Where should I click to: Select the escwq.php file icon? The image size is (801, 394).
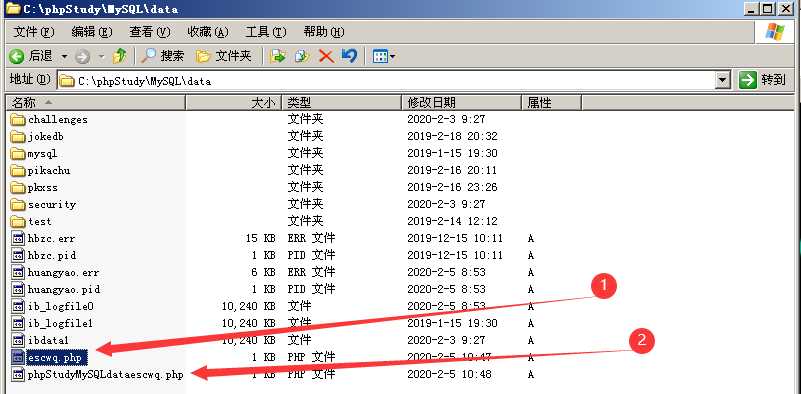[x=18, y=357]
